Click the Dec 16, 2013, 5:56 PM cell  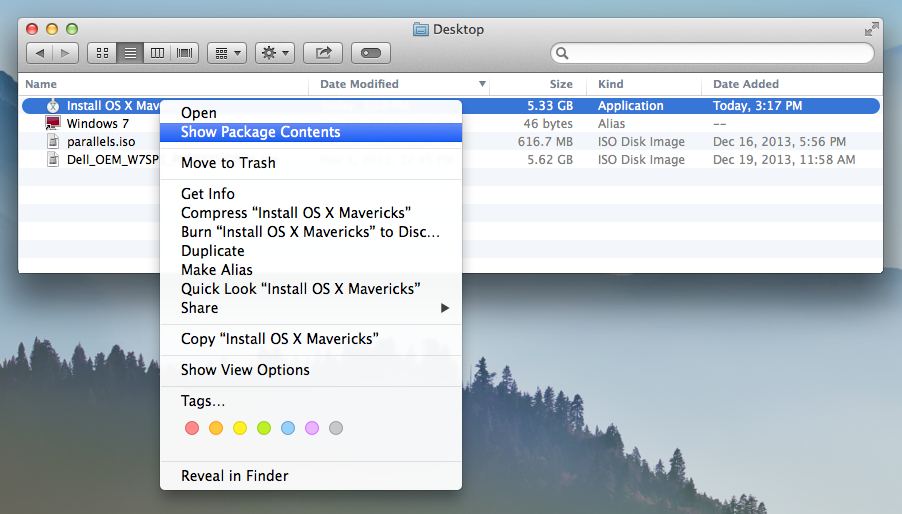[x=779, y=141]
